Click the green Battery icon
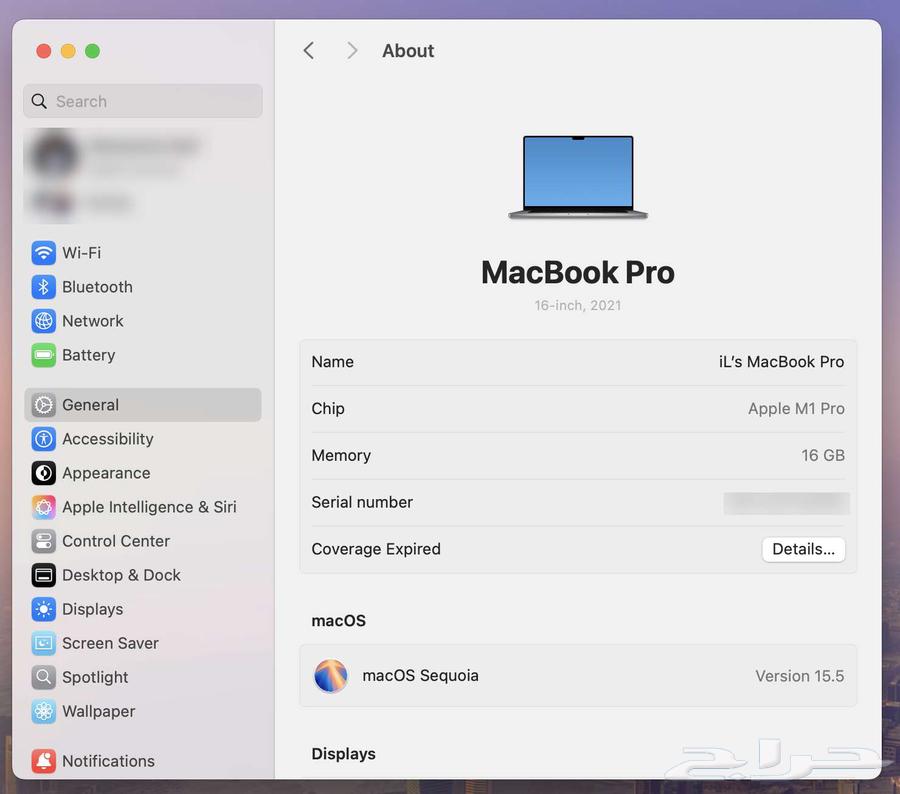 43,355
